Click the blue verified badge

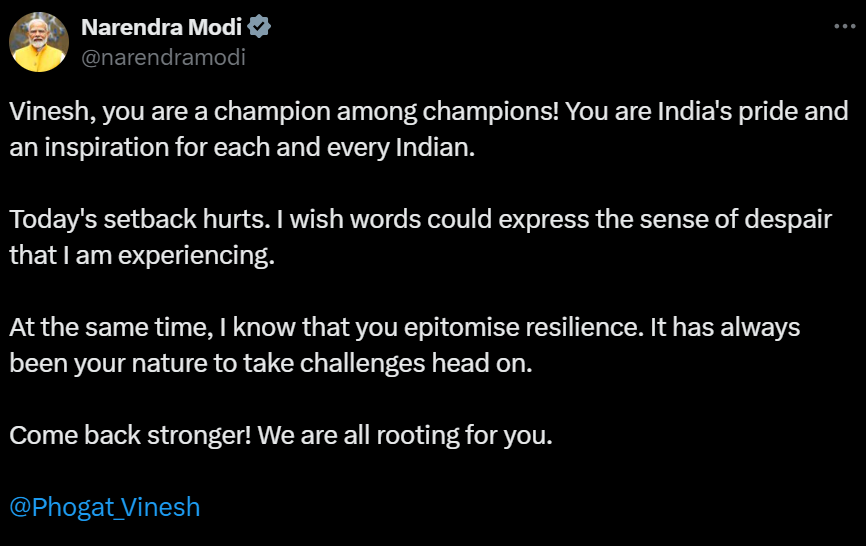pos(261,27)
